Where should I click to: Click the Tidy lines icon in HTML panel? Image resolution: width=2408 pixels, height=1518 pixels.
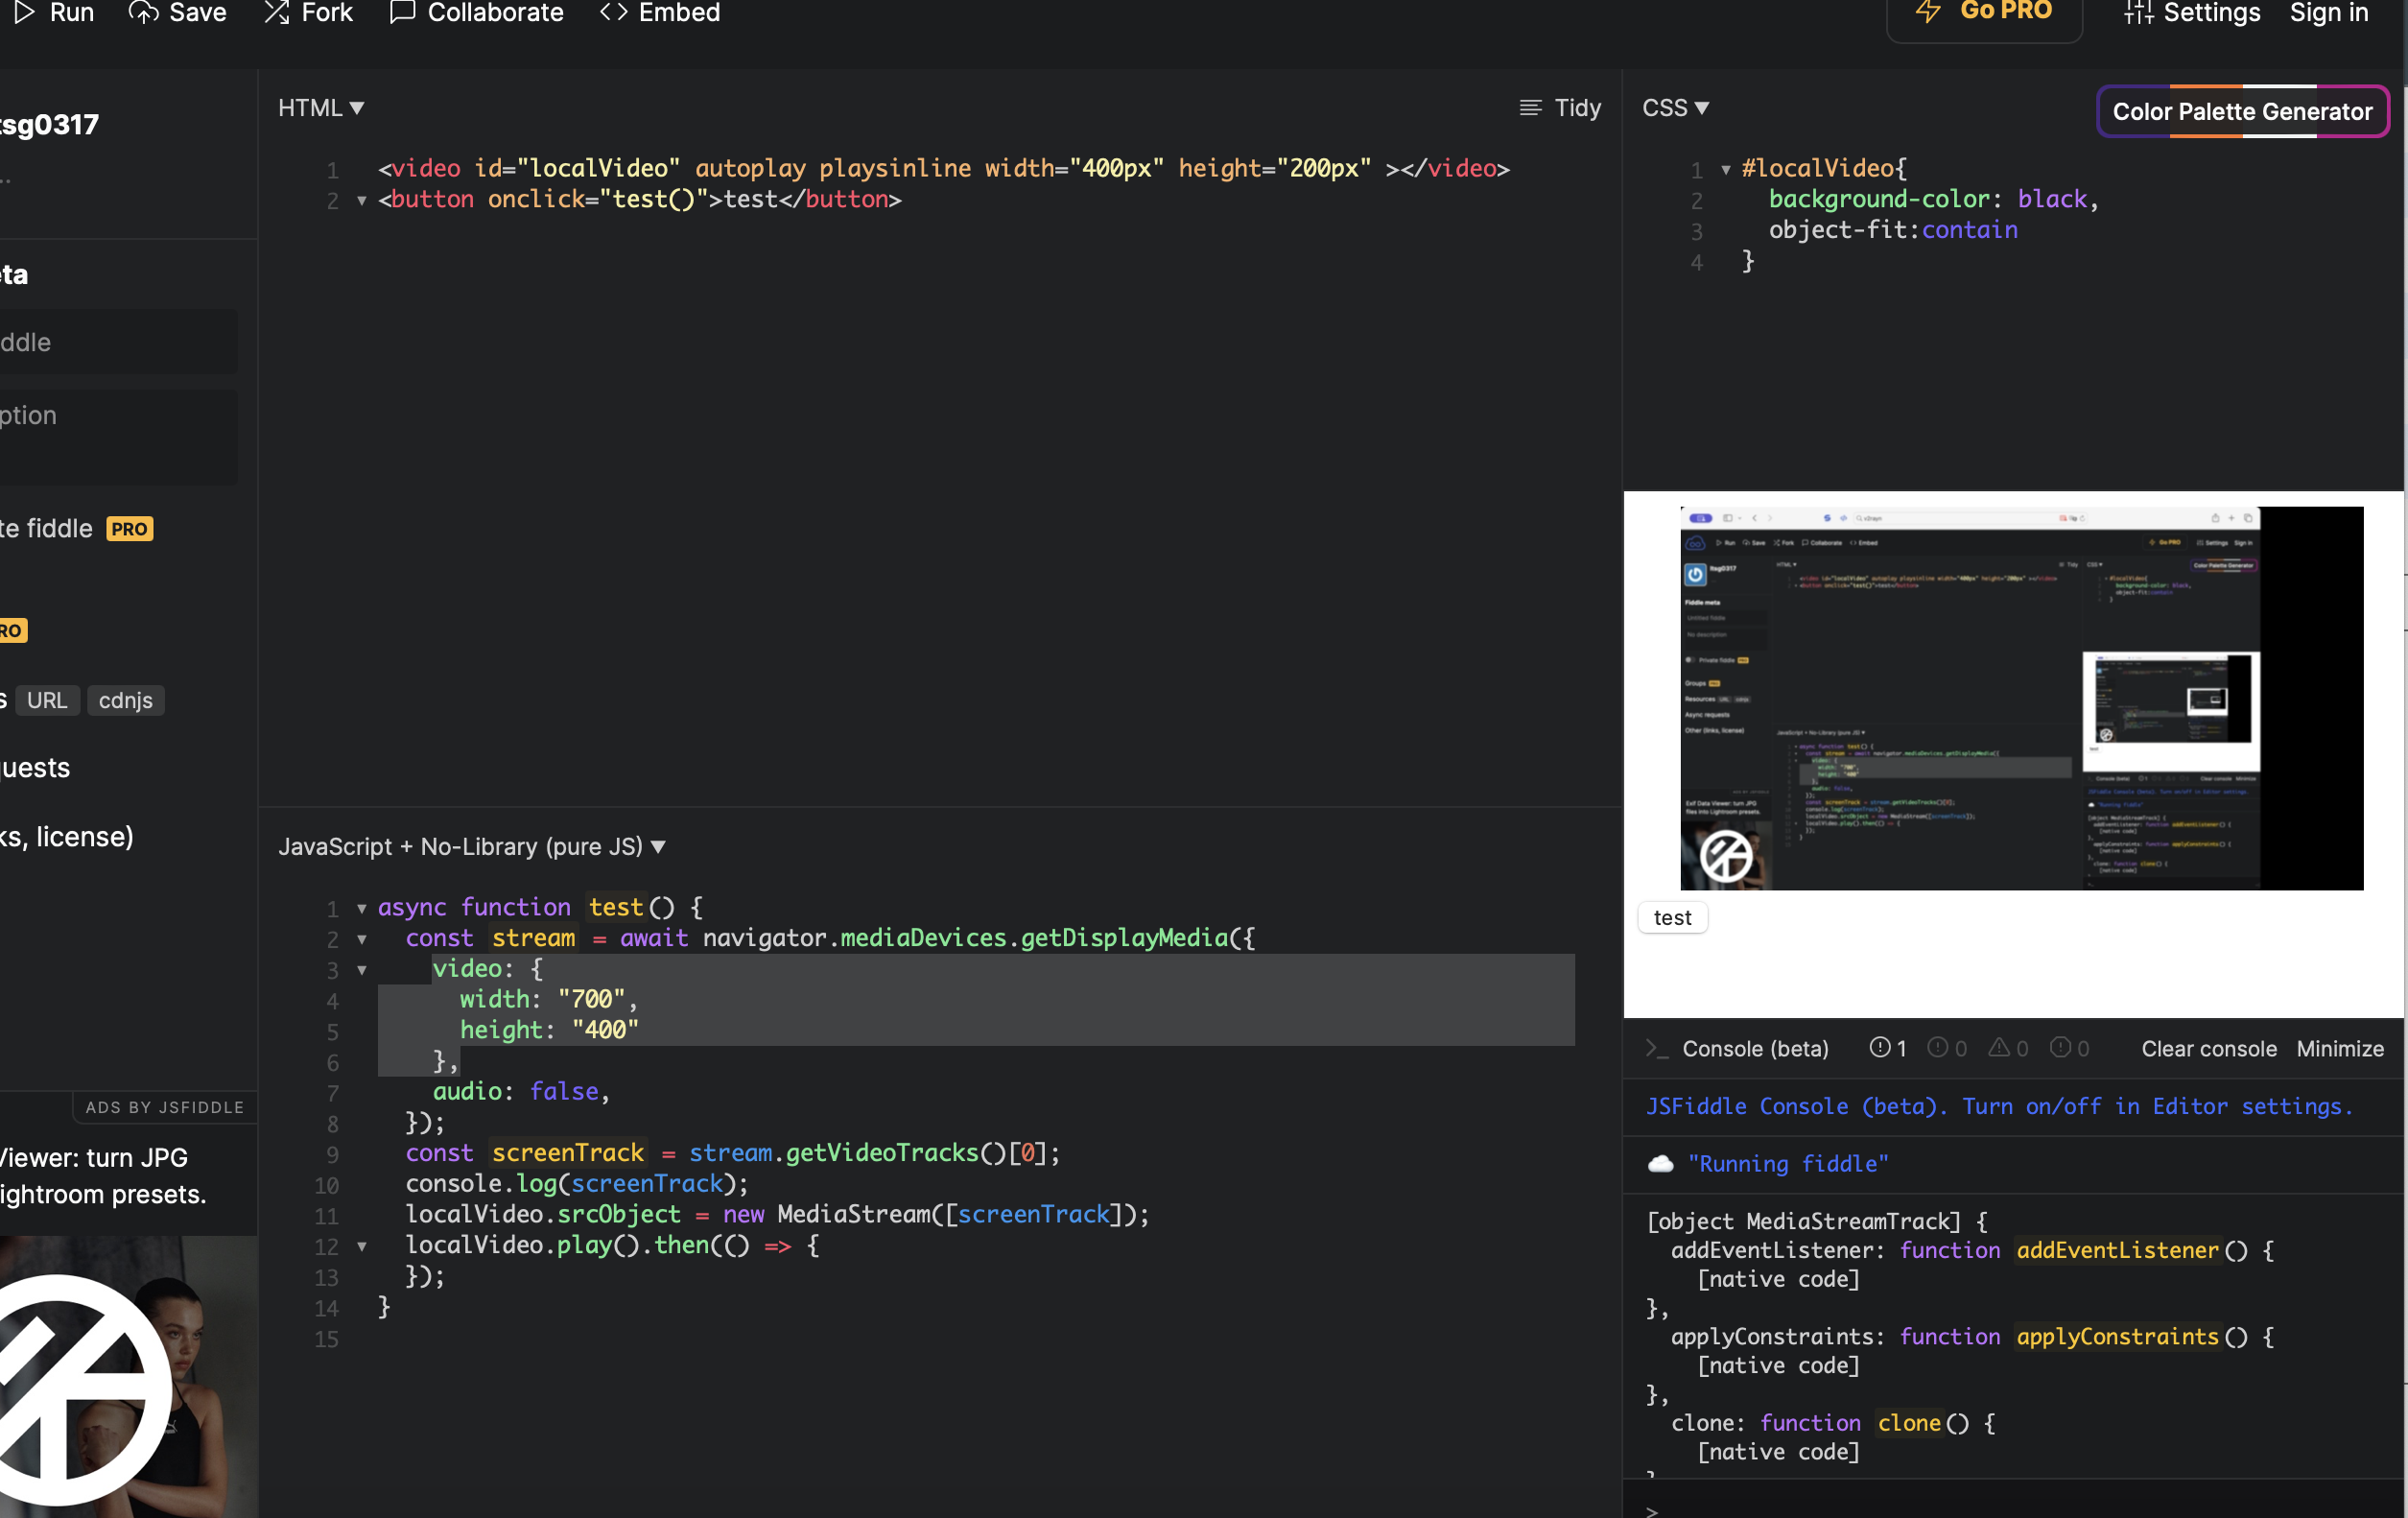[x=1529, y=108]
